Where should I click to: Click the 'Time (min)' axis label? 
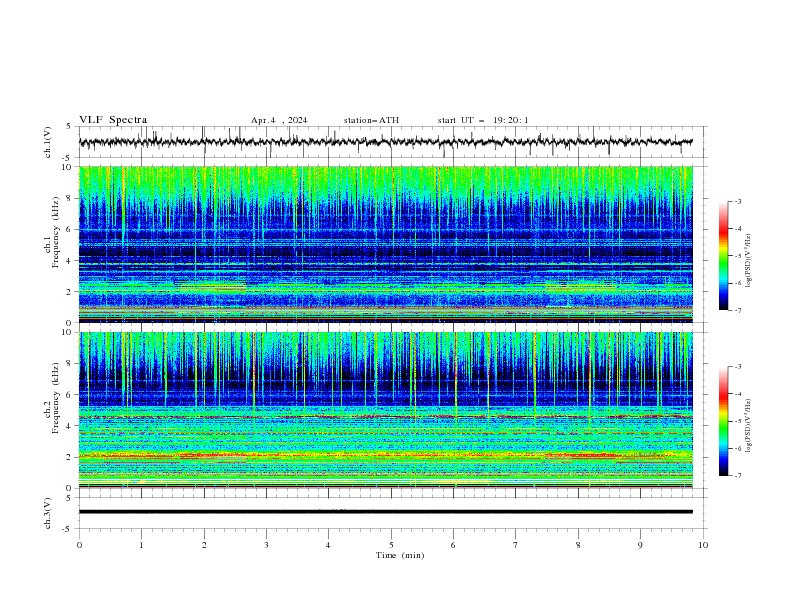tap(400, 555)
